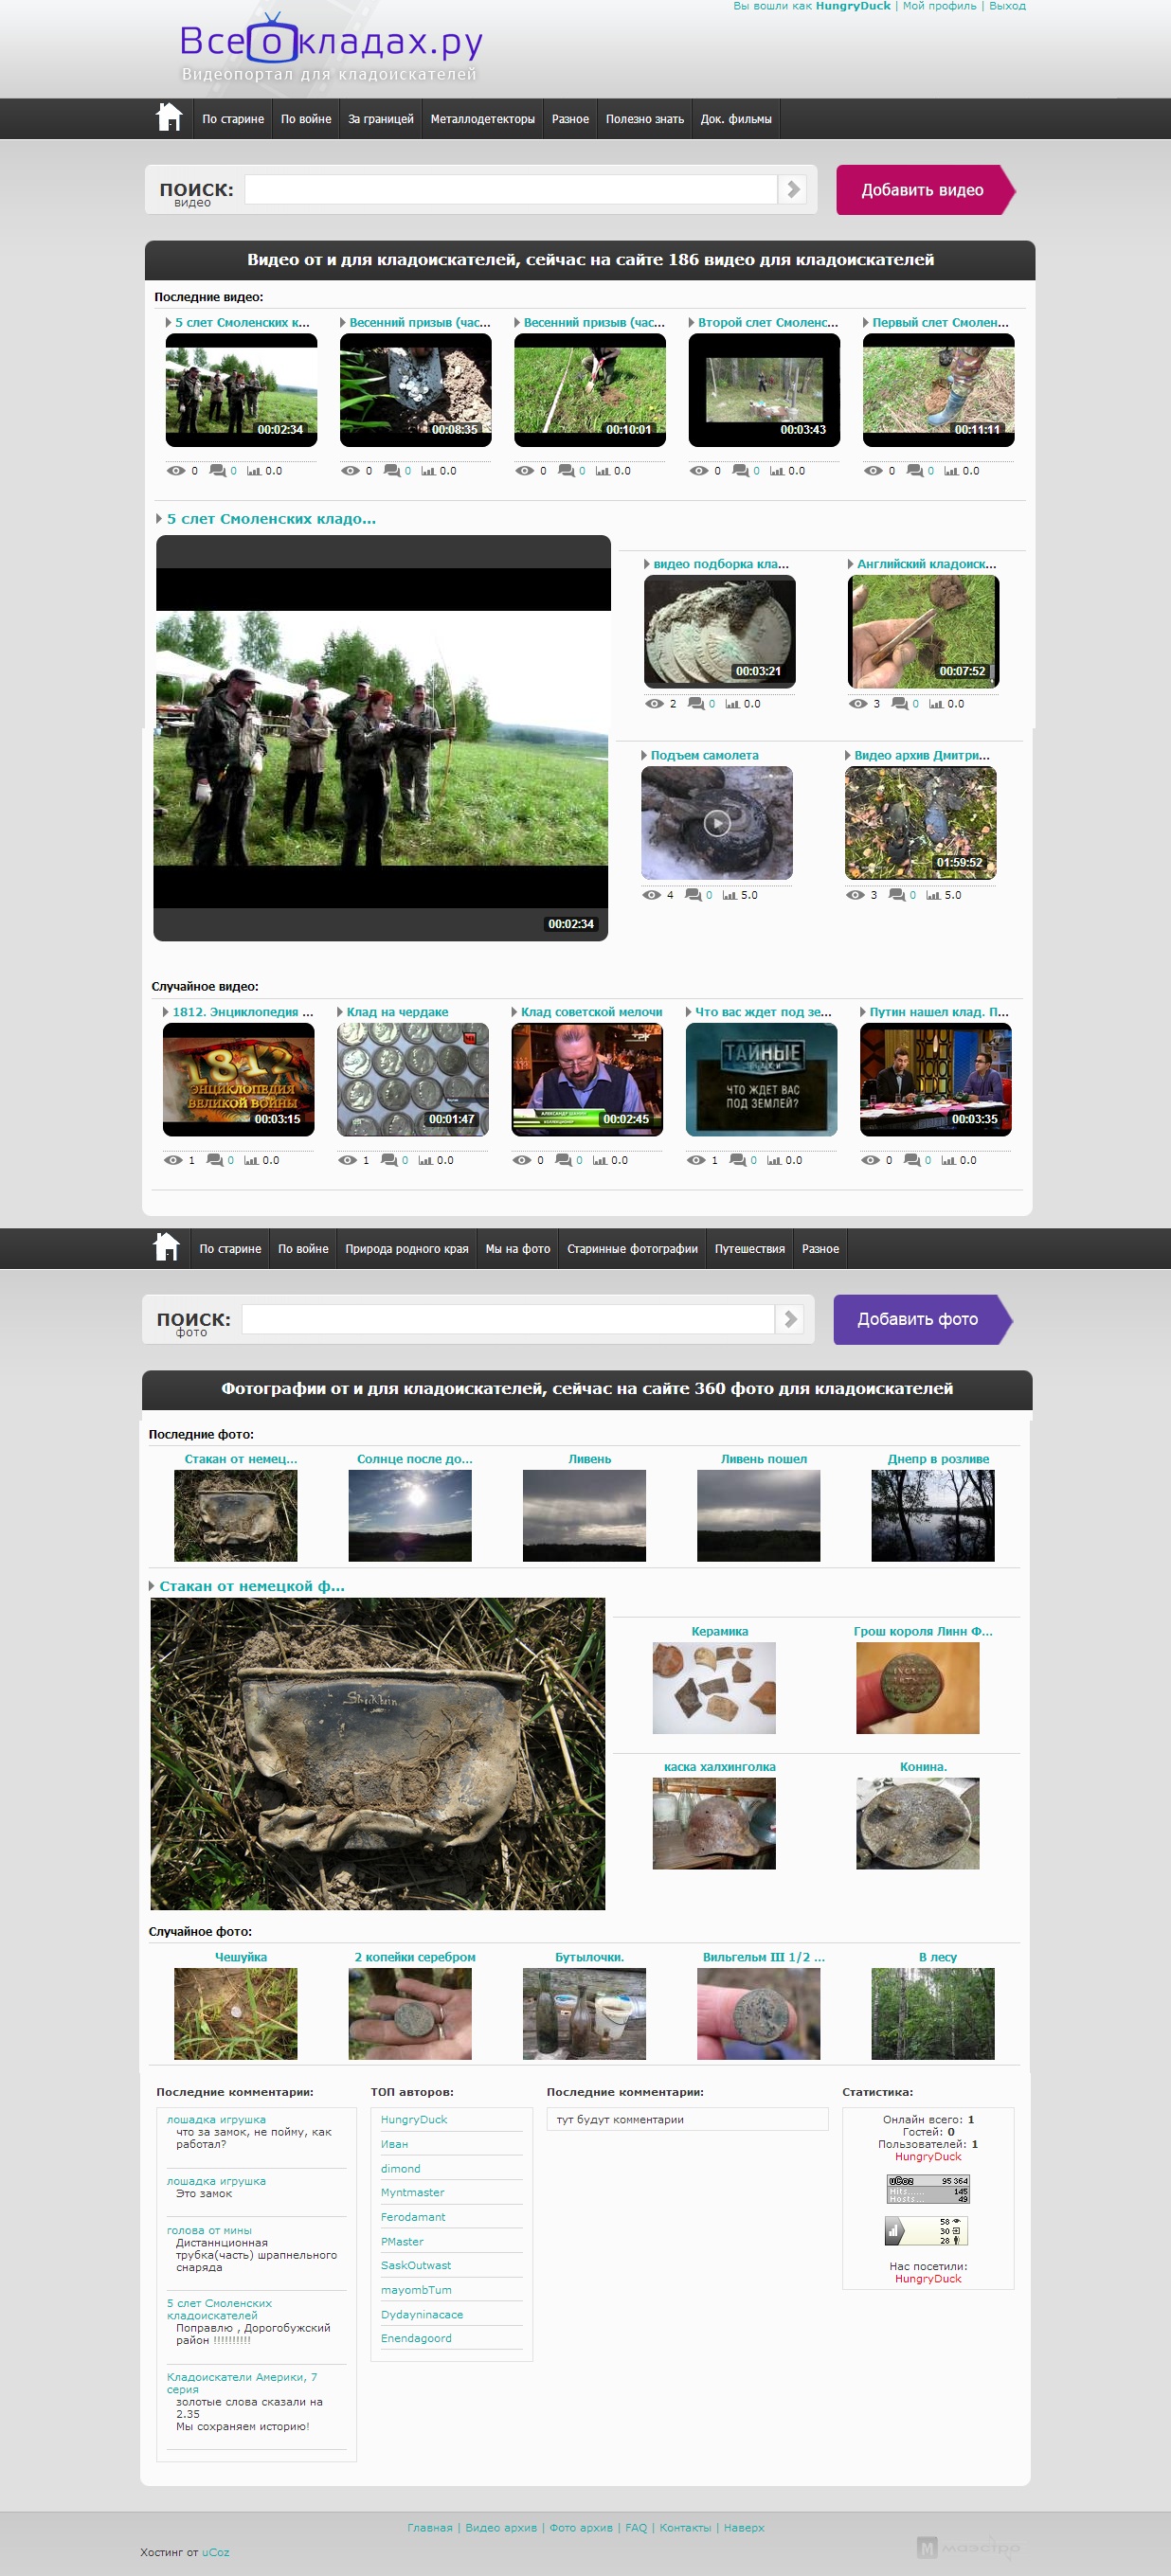
Task: Click «Наверх» footer link
Action: (x=744, y=2527)
